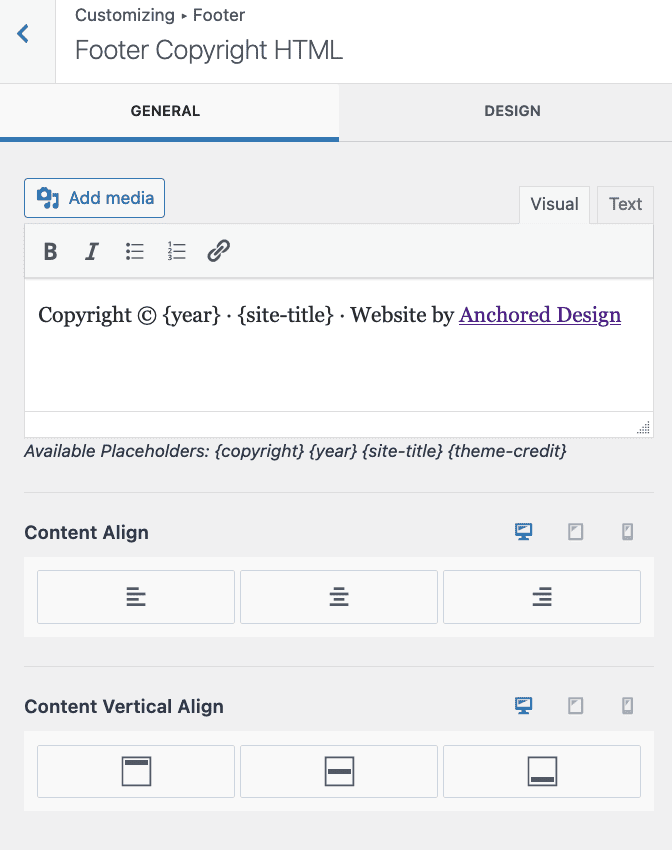The image size is (672, 850).
Task: Go back using the left chevron arrow
Action: tap(23, 34)
